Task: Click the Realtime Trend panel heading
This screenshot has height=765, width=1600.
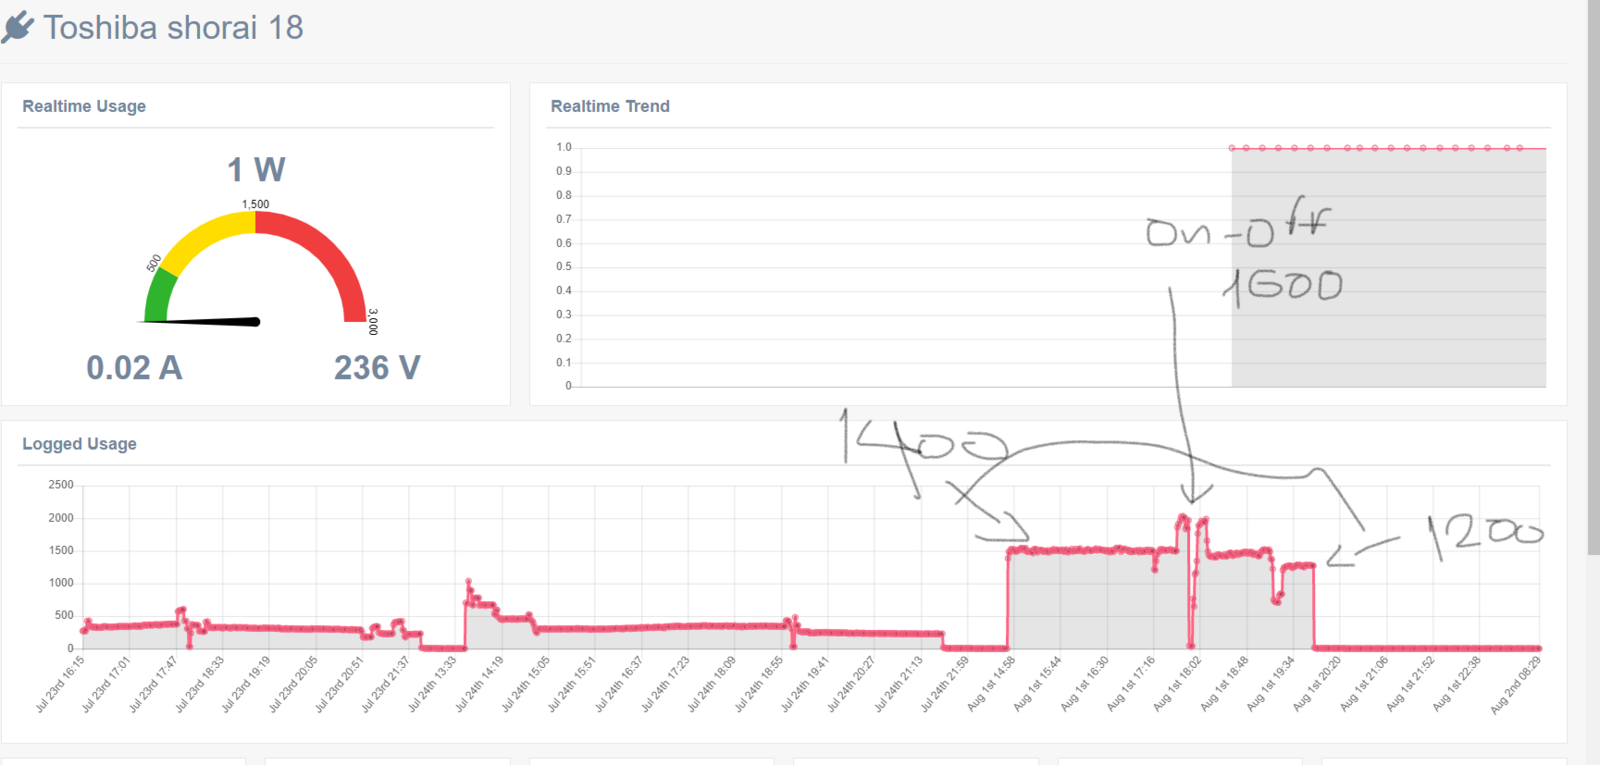Action: click(610, 106)
